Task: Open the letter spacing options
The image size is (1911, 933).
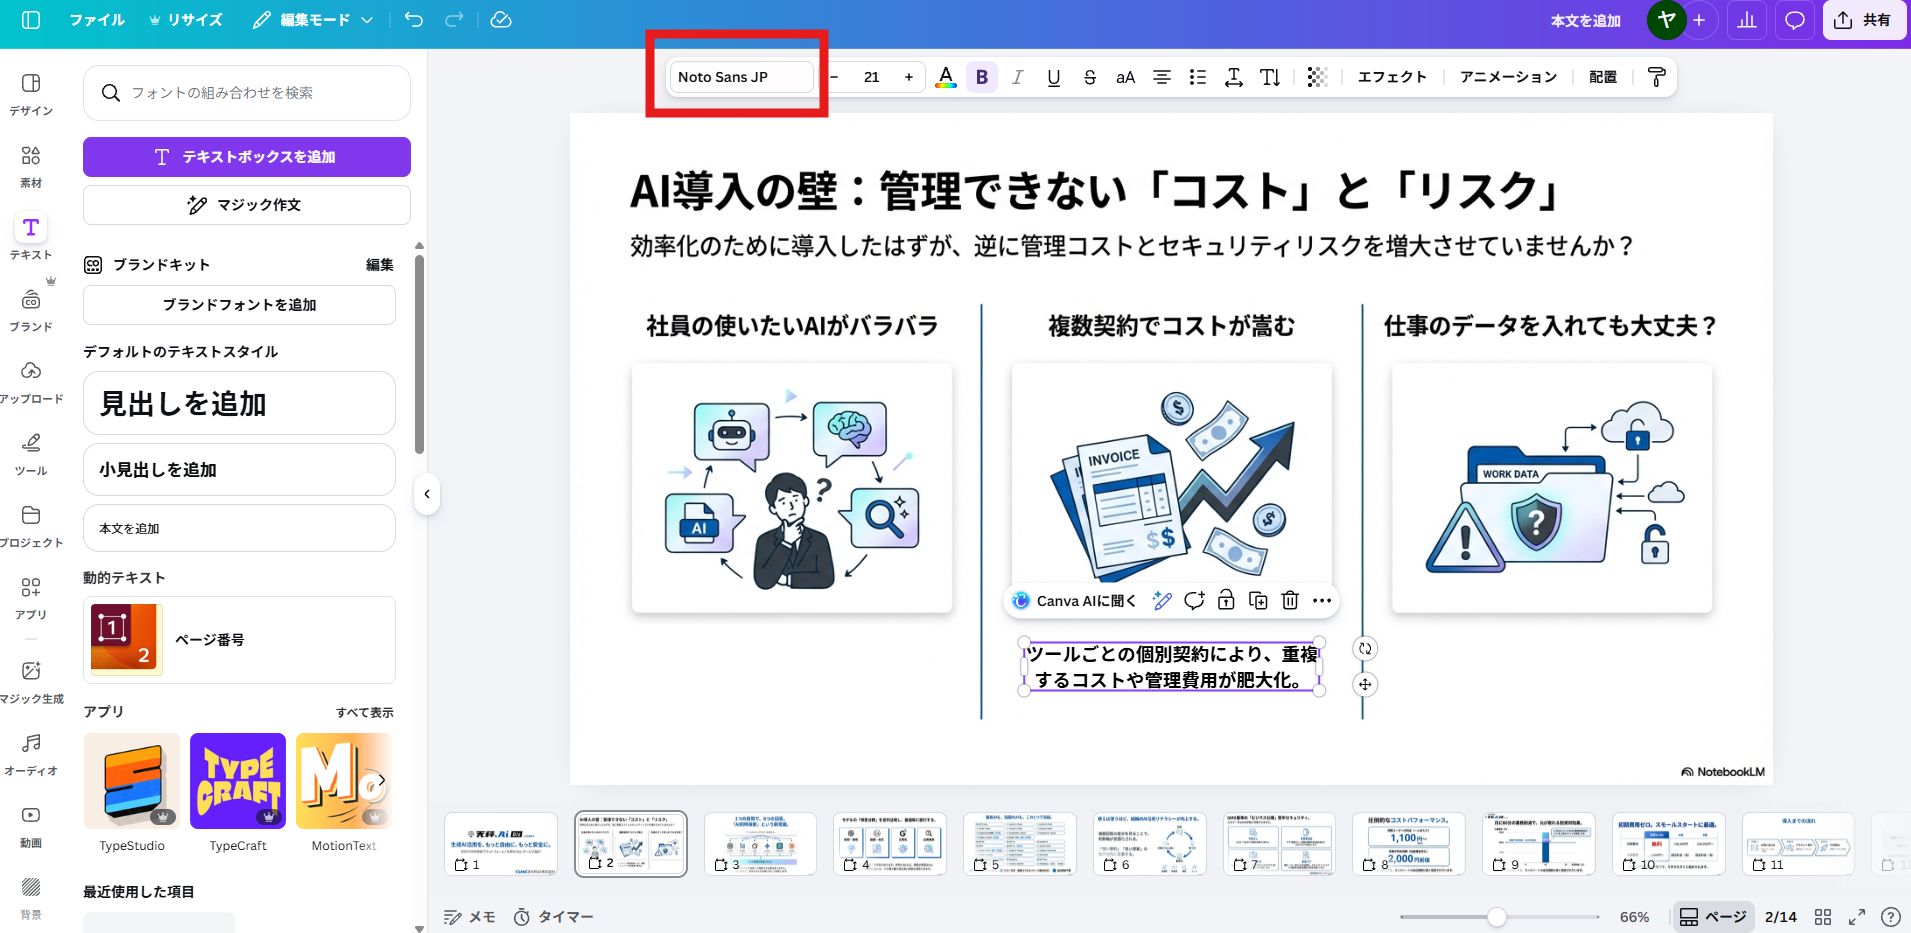Action: click(x=1233, y=76)
